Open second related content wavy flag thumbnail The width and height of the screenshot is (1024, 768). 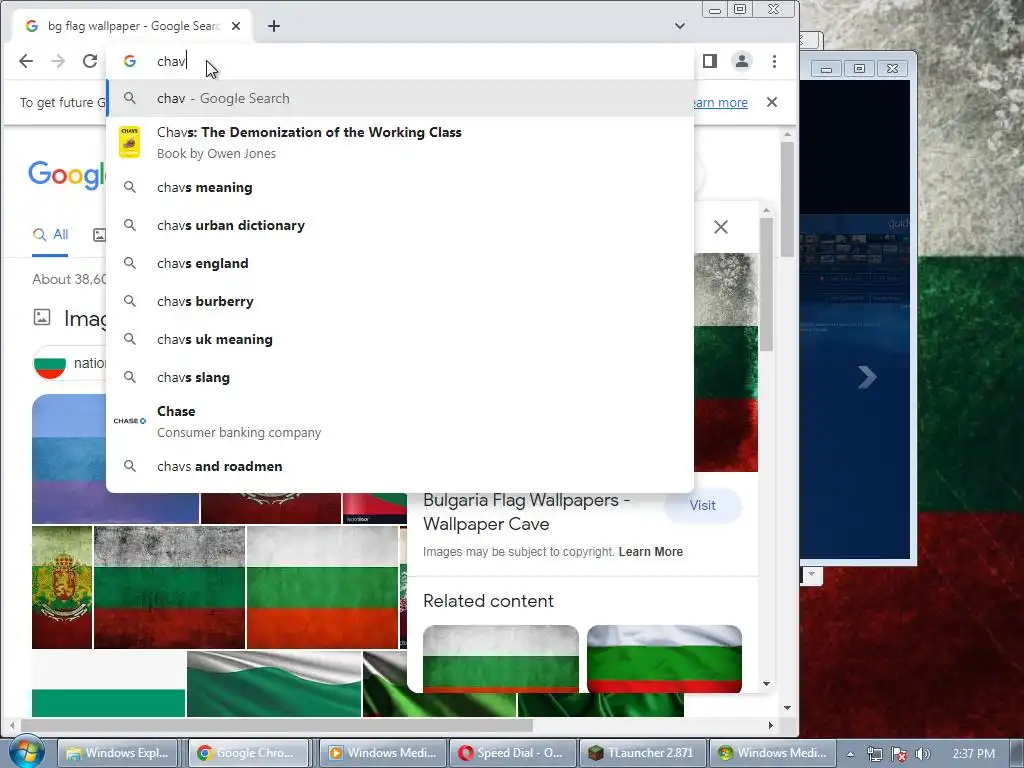664,658
